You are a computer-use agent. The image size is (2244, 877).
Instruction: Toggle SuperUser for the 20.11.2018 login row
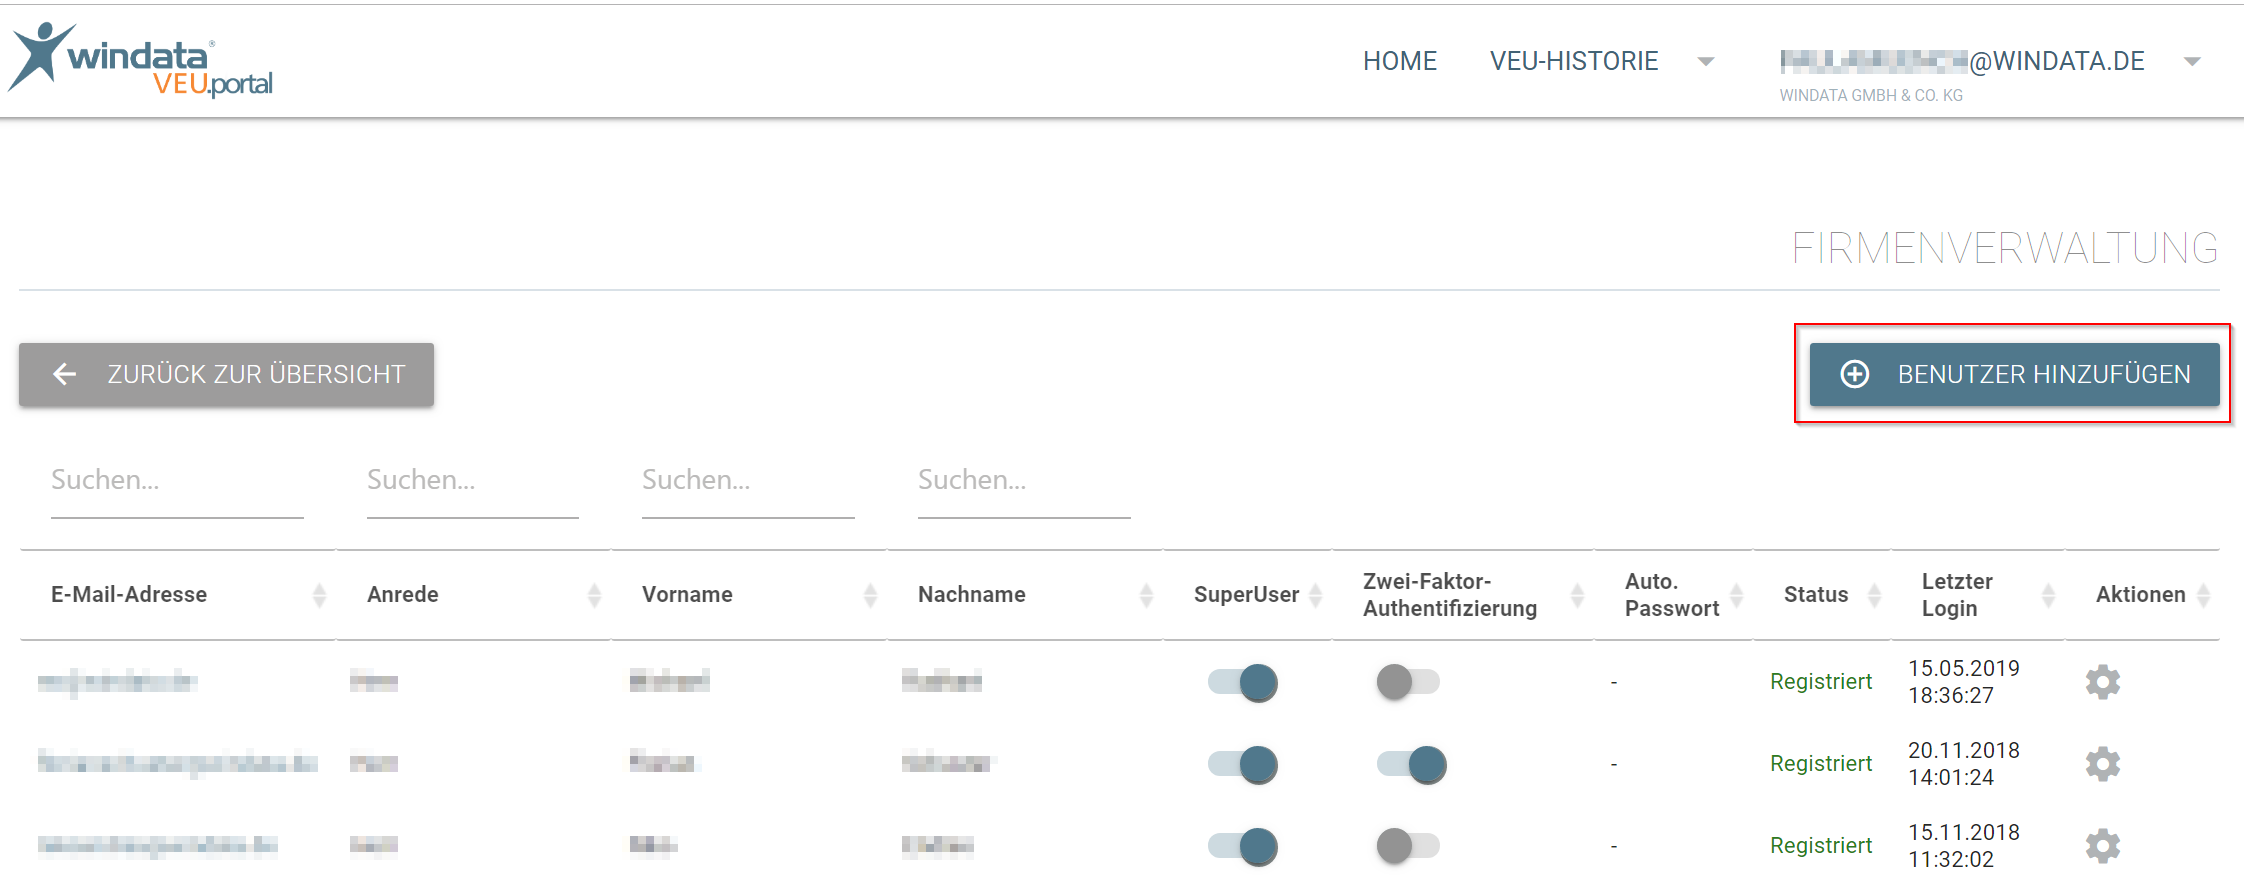(x=1243, y=764)
